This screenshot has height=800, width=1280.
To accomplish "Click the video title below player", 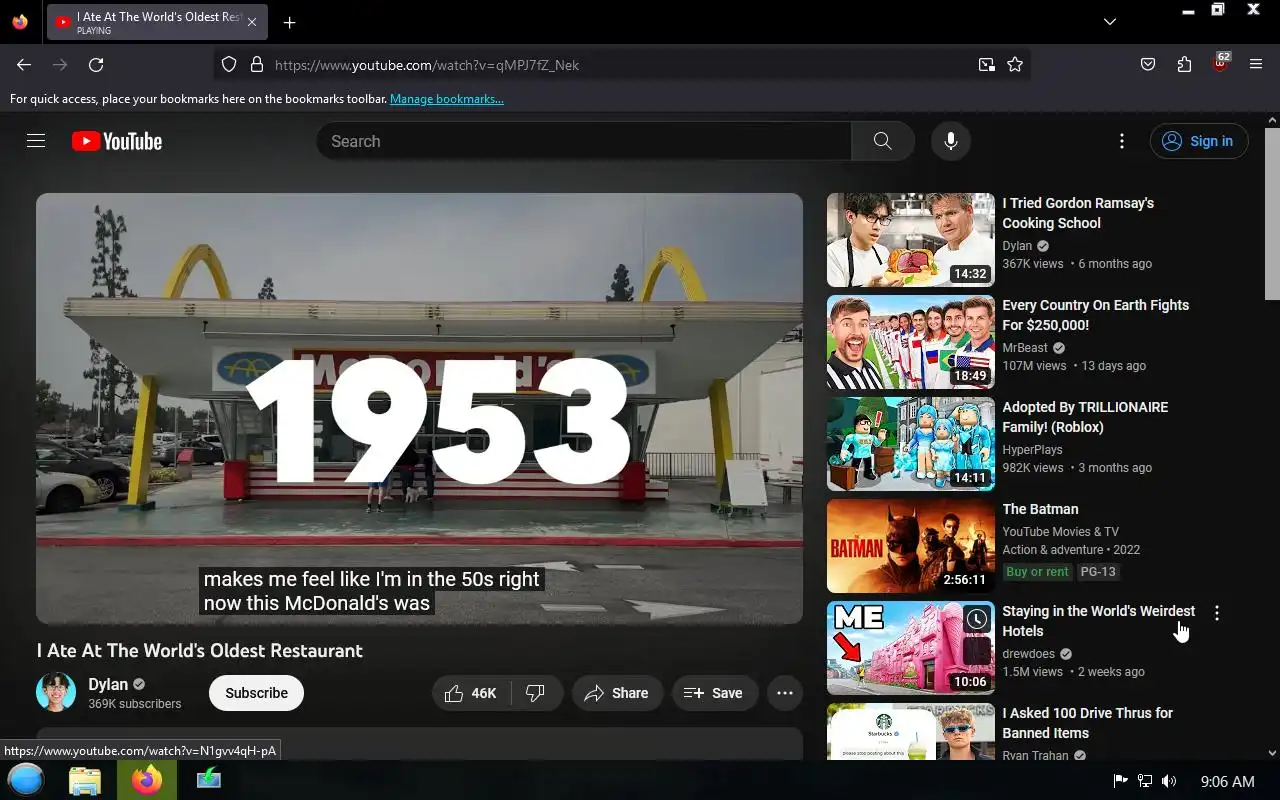I will pyautogui.click(x=200, y=651).
